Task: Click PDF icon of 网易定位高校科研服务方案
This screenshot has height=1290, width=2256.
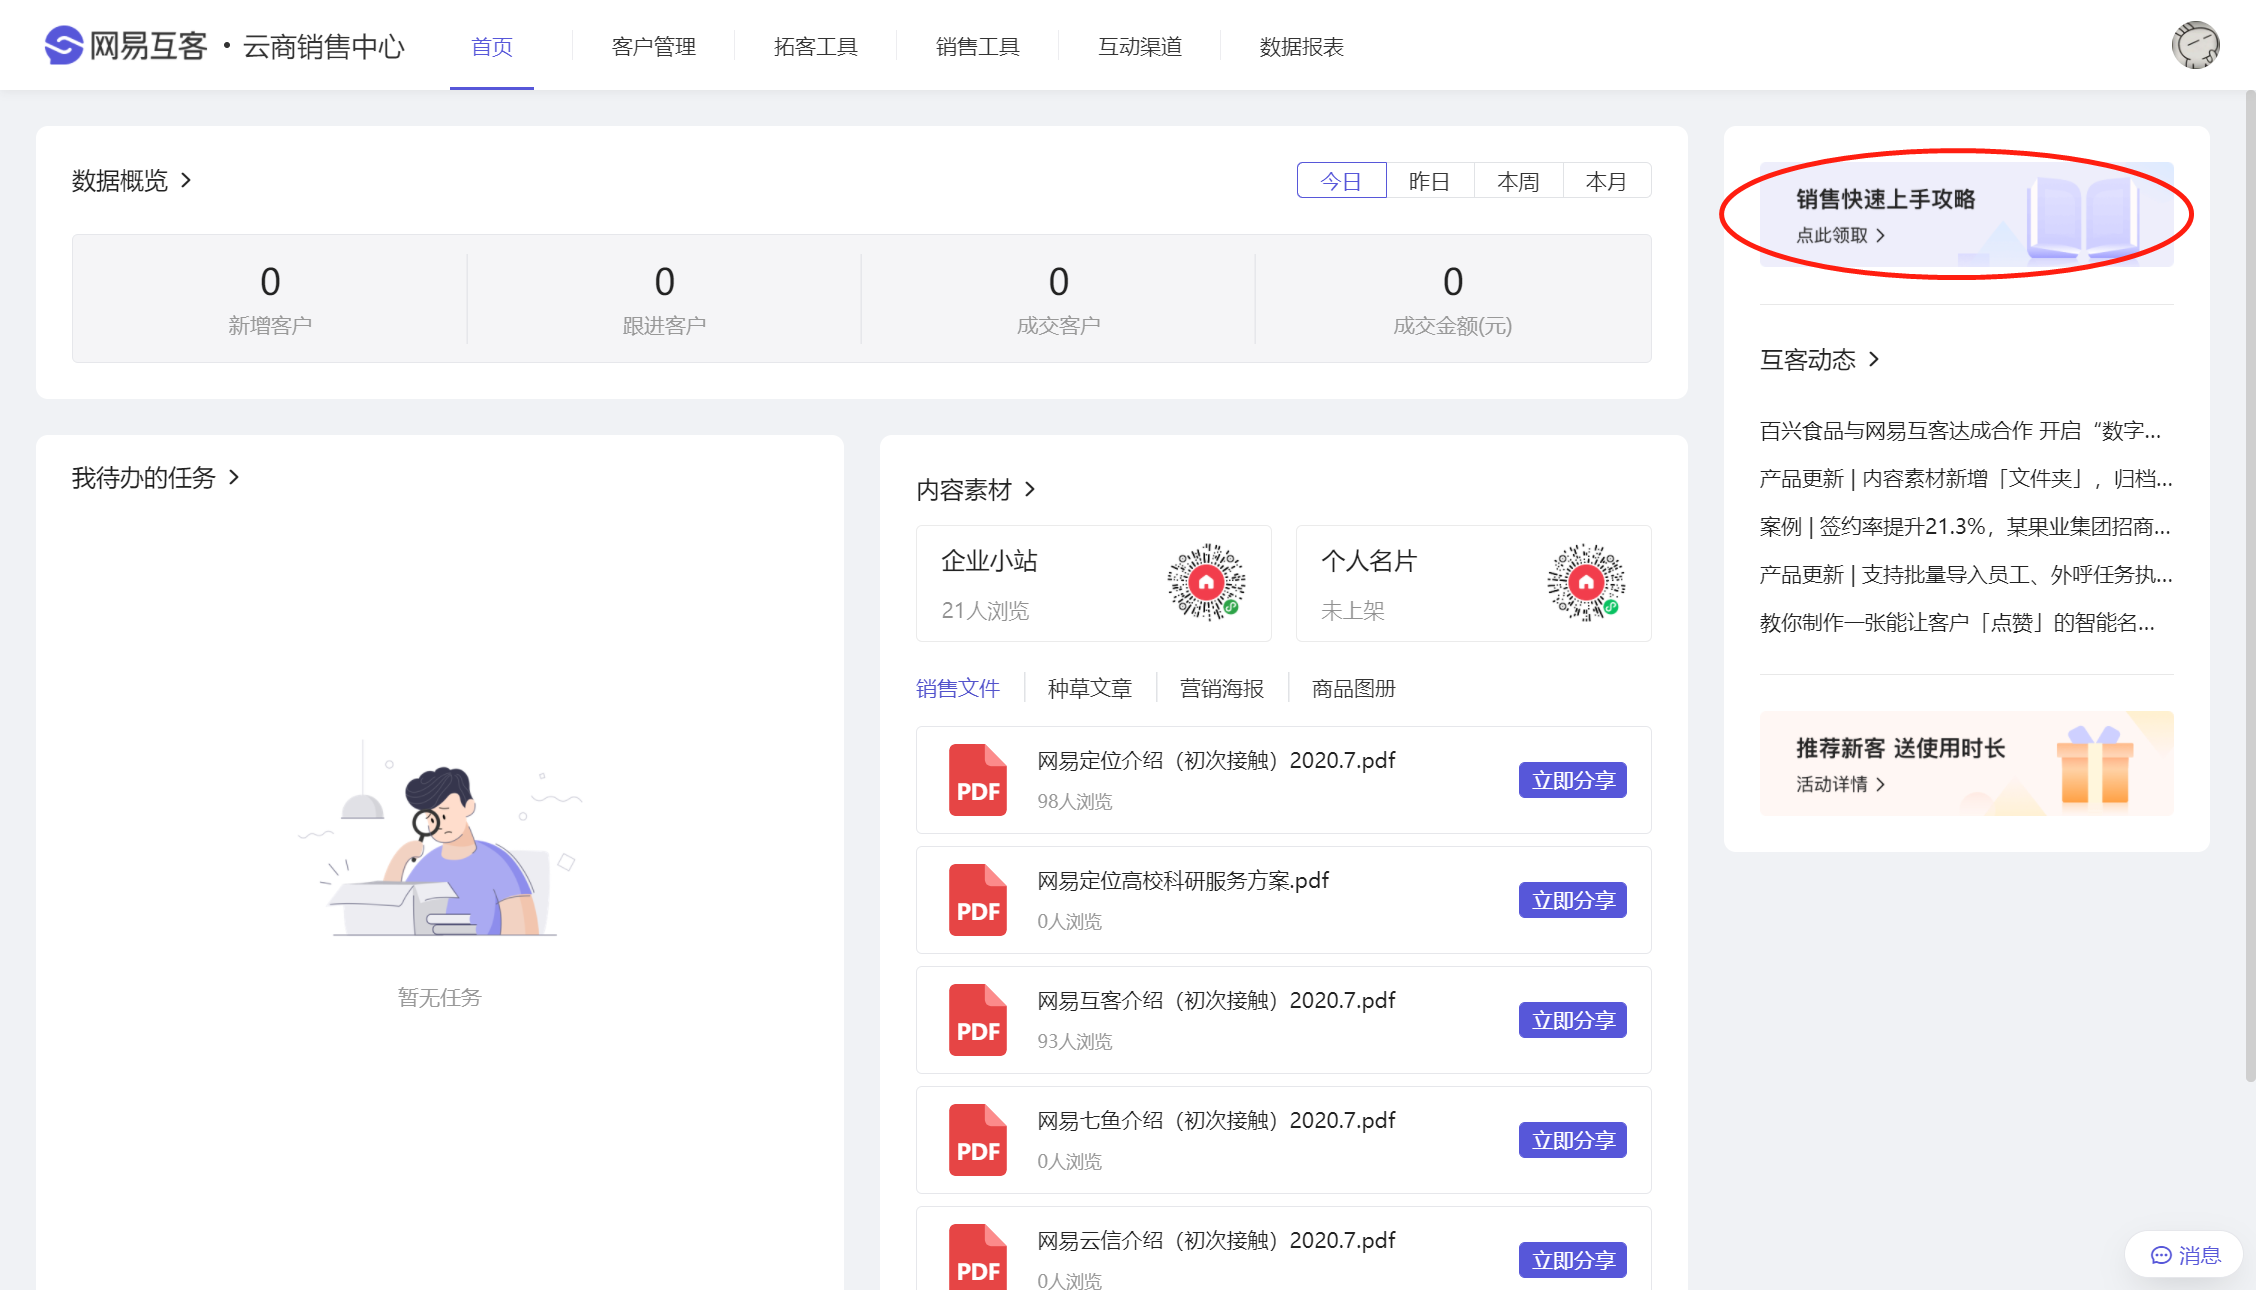Action: click(977, 900)
